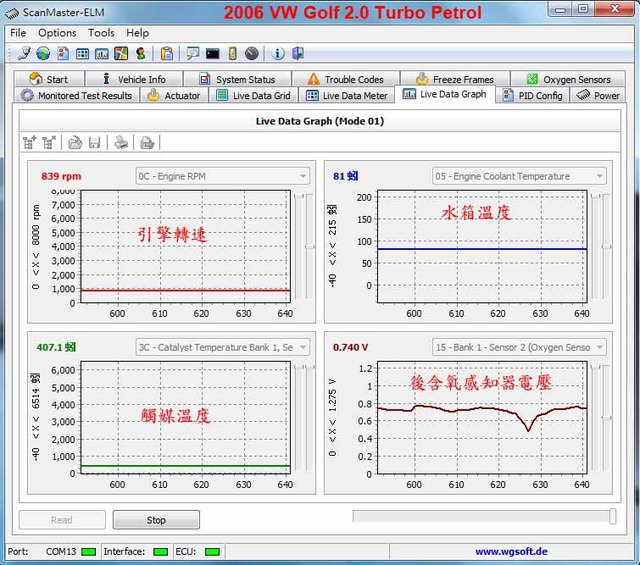Click the horizontal slider beside the Stop button
The image size is (640, 565).
[x=484, y=516]
